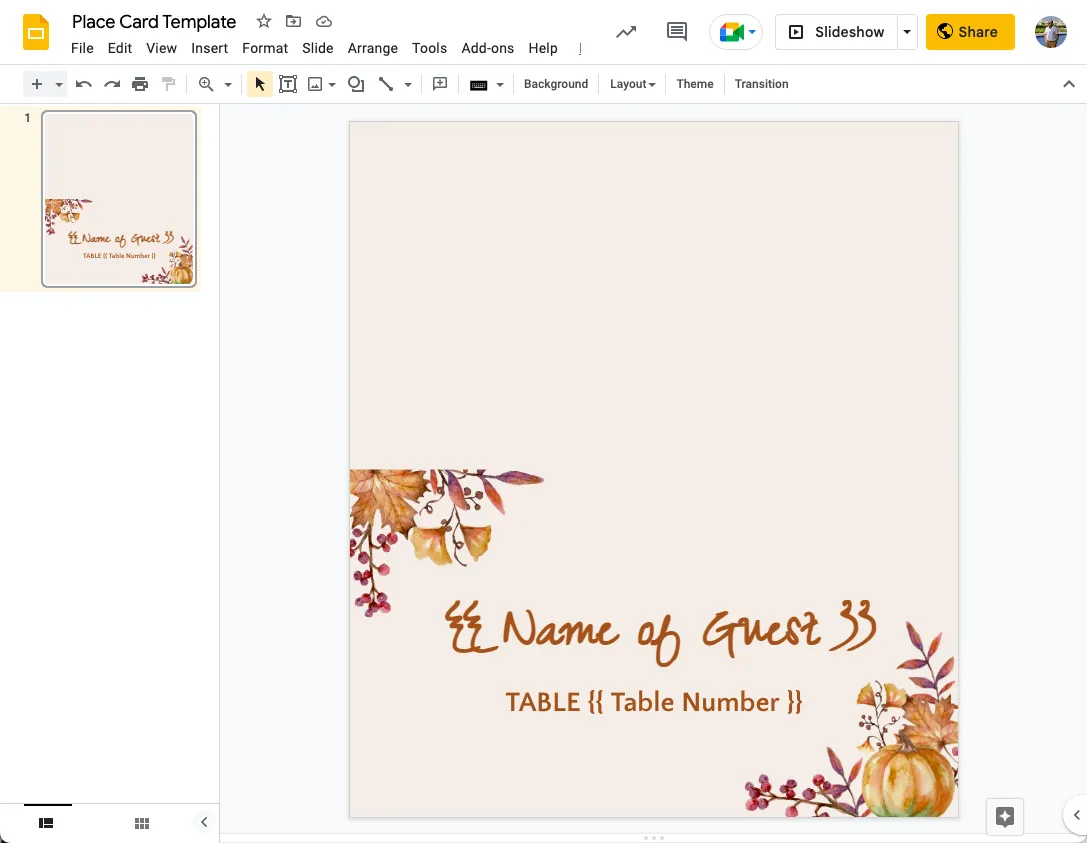Collapse the toolbar with the upward chevron
The height and width of the screenshot is (843, 1087).
pos(1069,84)
